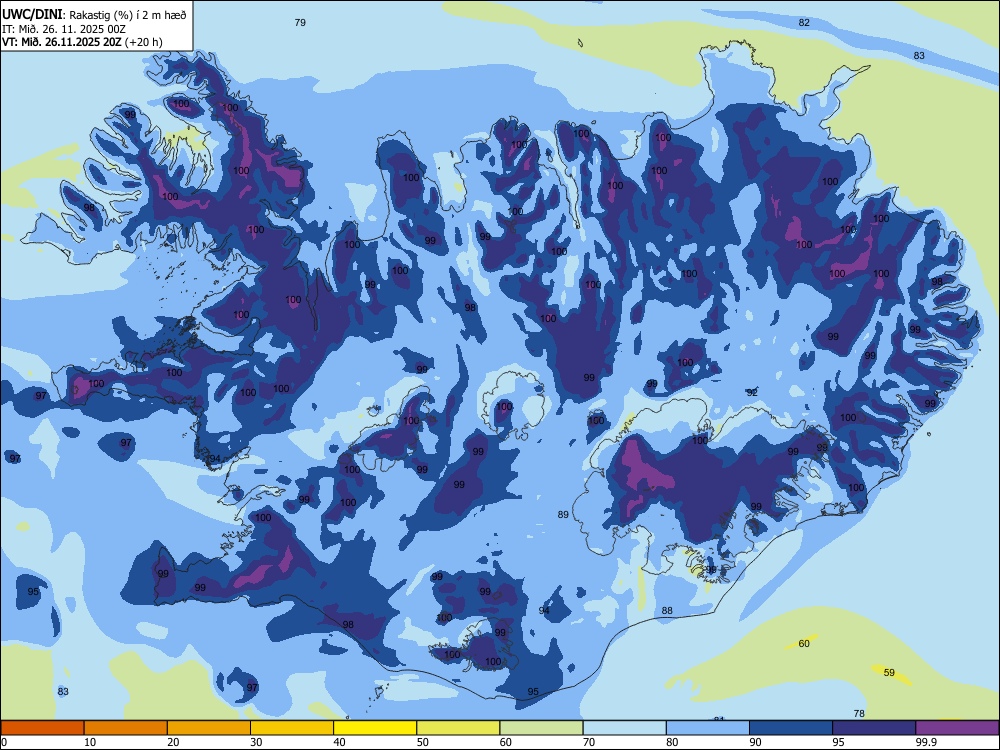Click the pale yellow 50–60 legend swatch
The height and width of the screenshot is (750, 1000).
coord(459,728)
